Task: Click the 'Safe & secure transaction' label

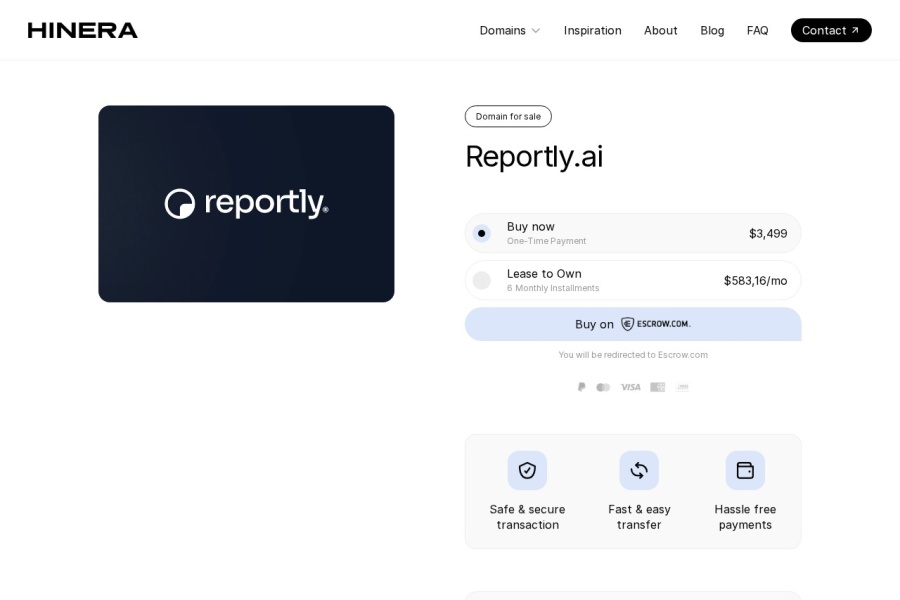Action: pos(527,517)
